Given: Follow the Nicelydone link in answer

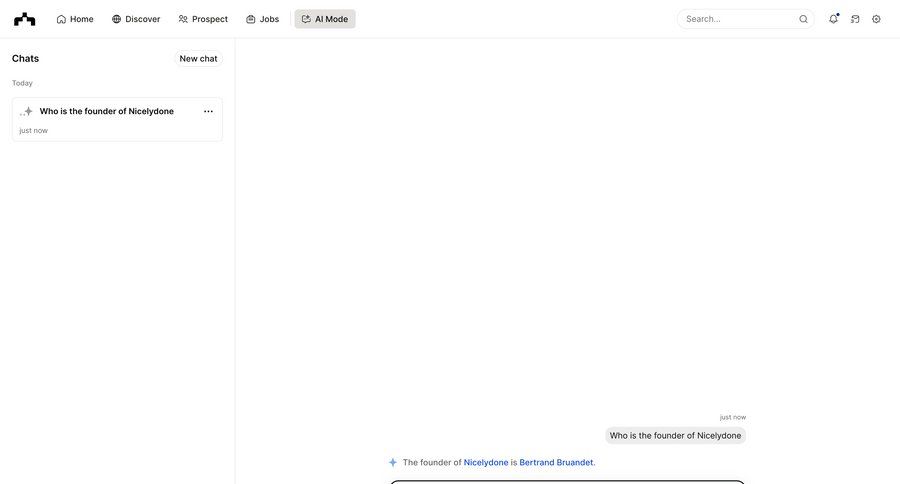Looking at the screenshot, I should tap(486, 462).
